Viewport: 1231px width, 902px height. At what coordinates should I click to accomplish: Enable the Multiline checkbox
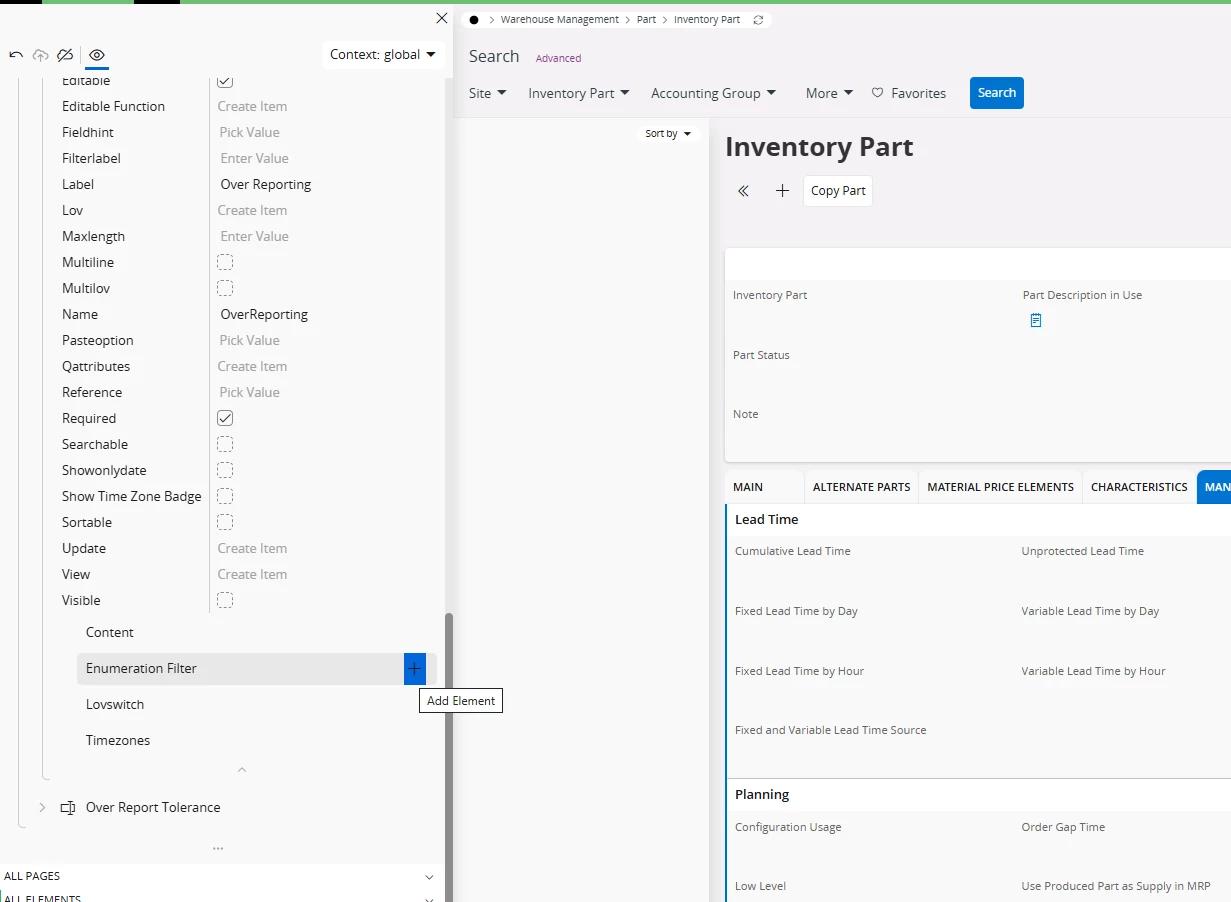(225, 262)
